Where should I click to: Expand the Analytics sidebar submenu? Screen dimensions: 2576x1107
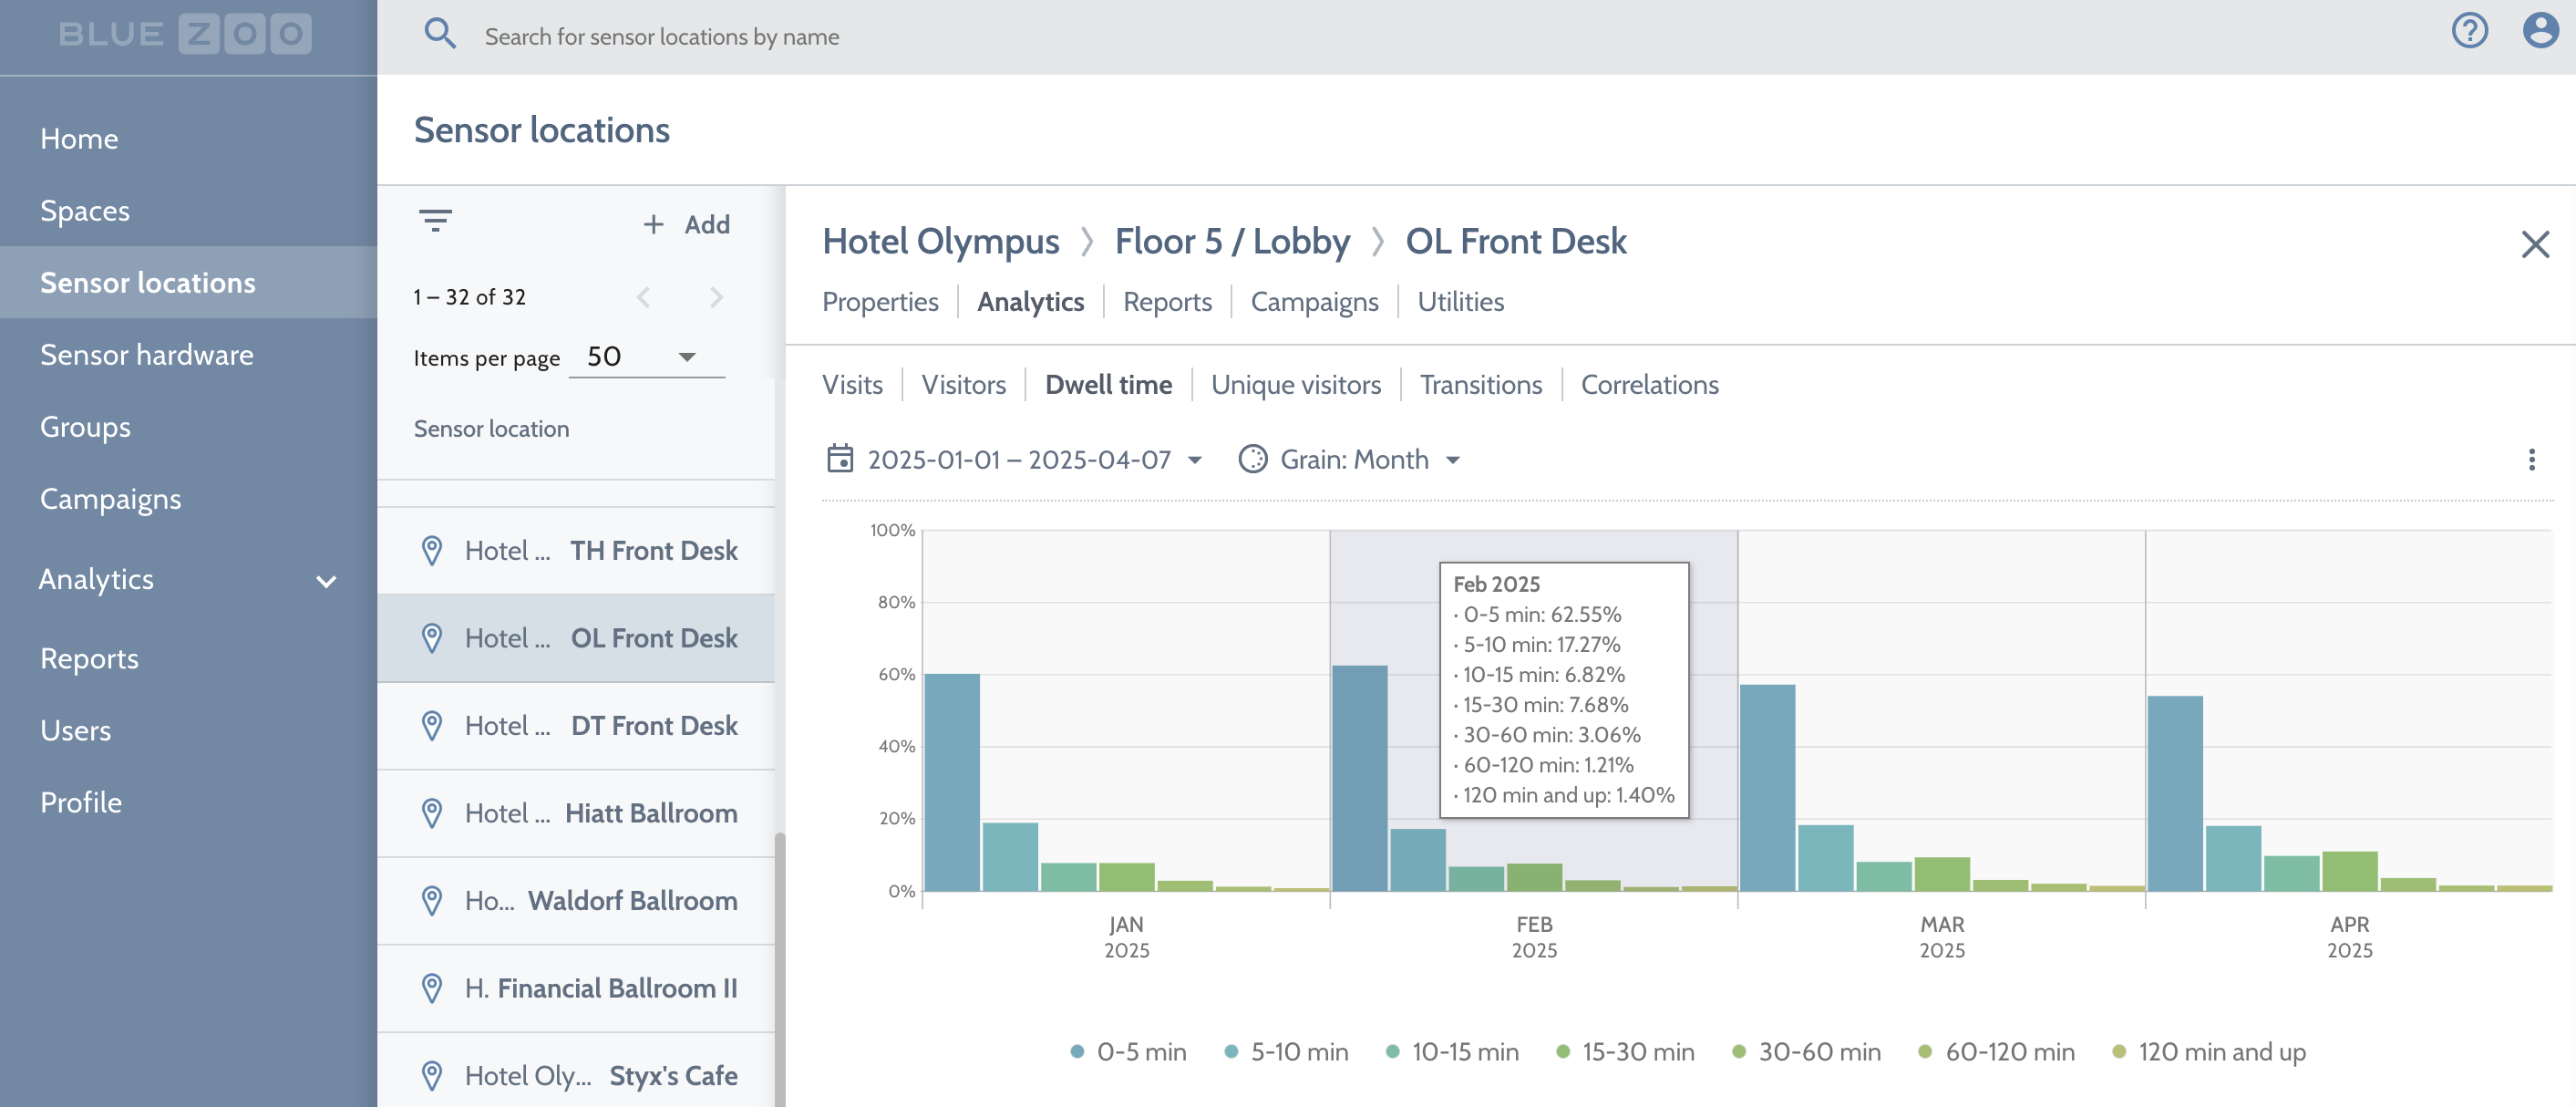[326, 581]
